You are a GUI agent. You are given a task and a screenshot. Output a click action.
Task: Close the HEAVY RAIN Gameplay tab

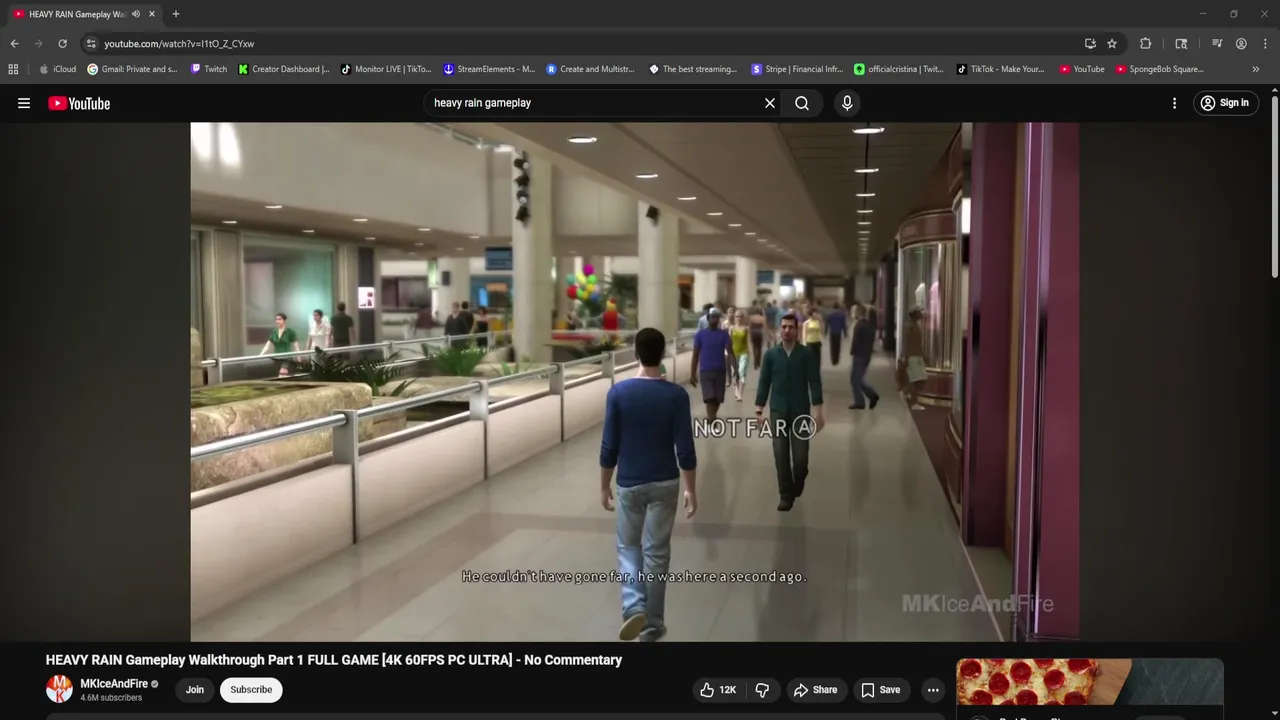152,14
